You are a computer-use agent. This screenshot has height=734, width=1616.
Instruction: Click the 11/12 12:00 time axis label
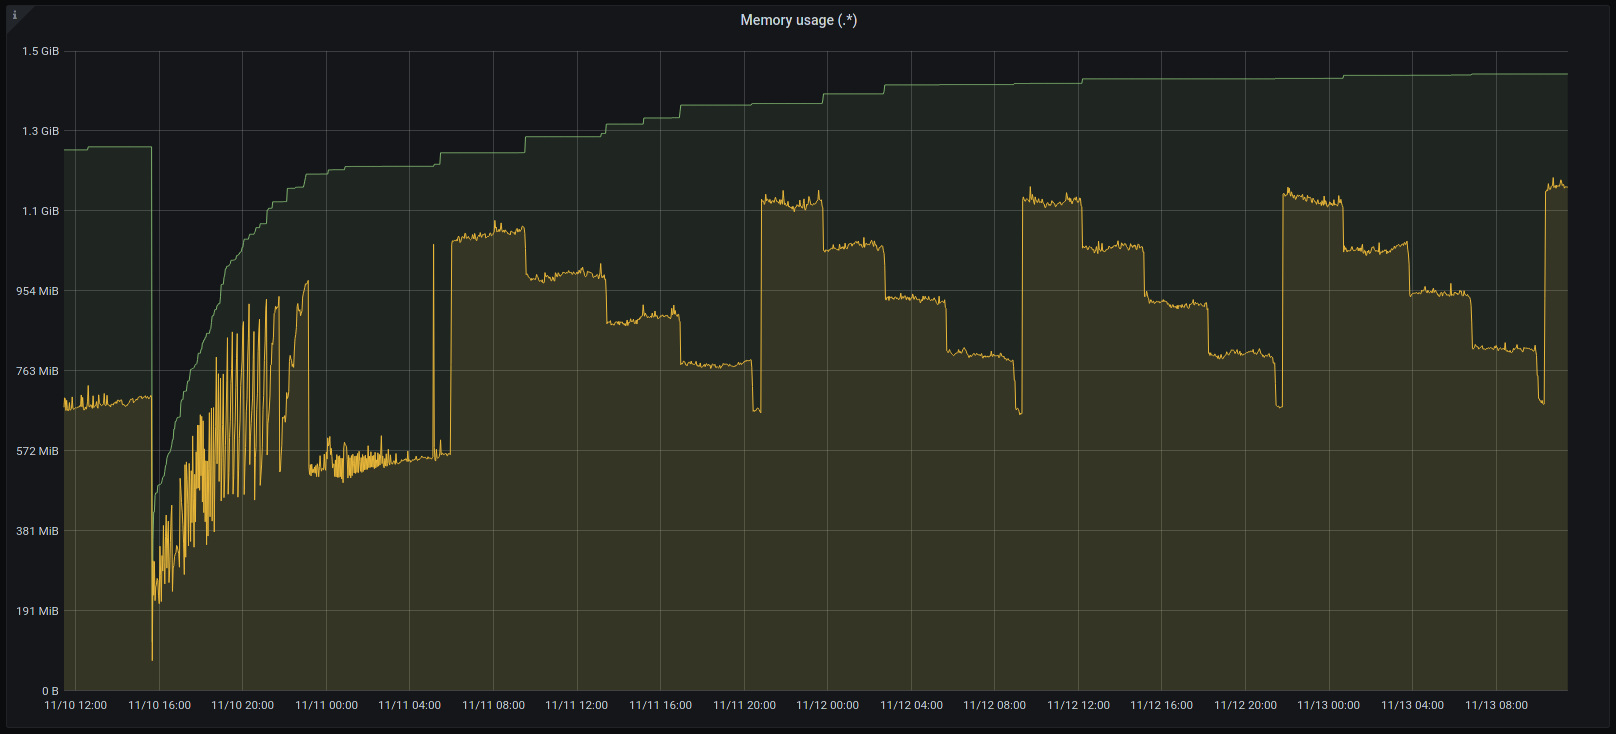pos(1079,705)
